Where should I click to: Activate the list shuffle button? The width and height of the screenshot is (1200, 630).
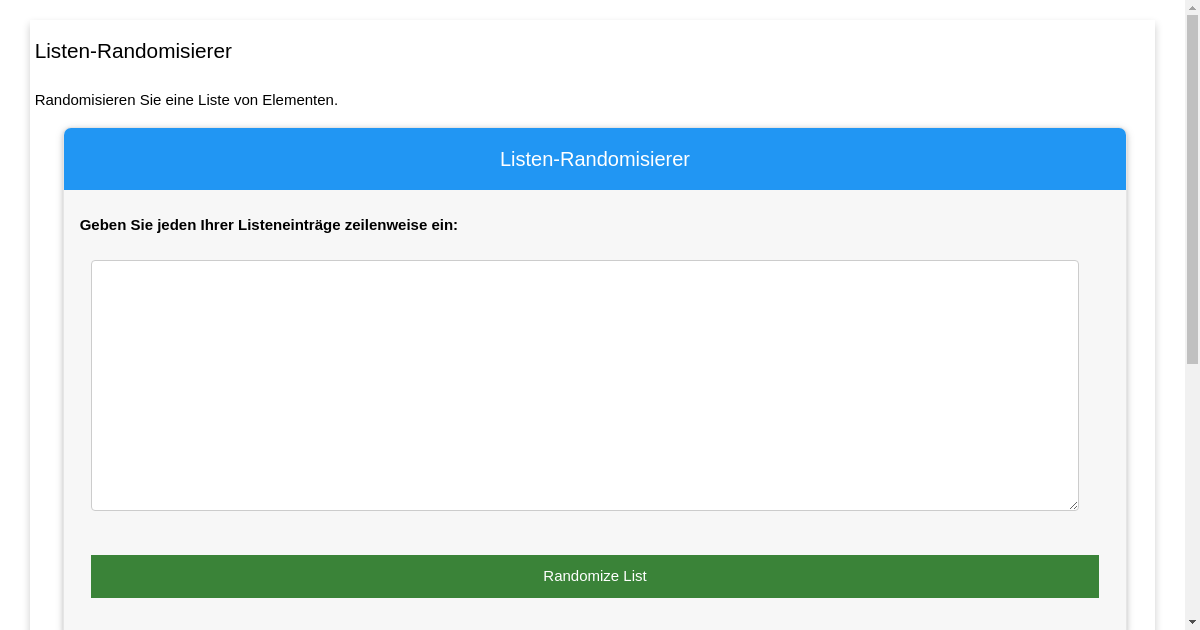click(594, 576)
